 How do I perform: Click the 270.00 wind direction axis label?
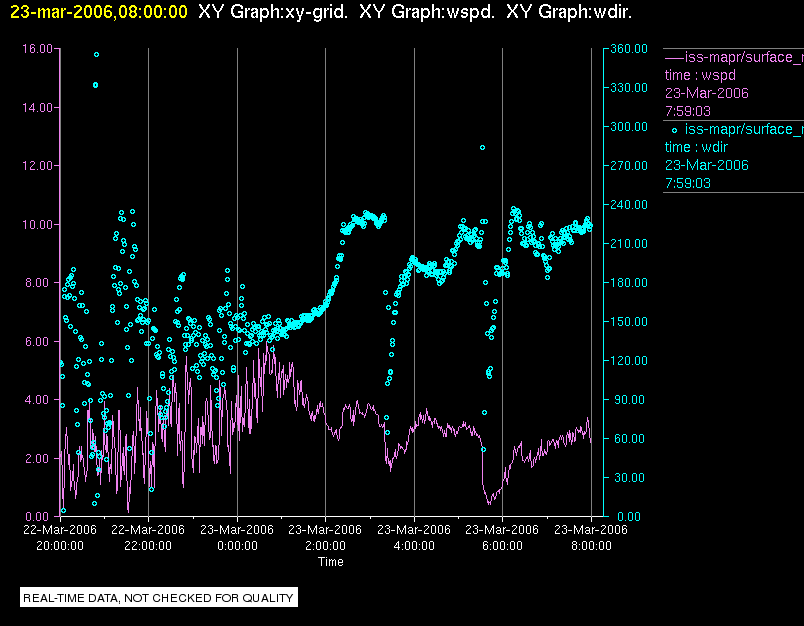pos(629,166)
